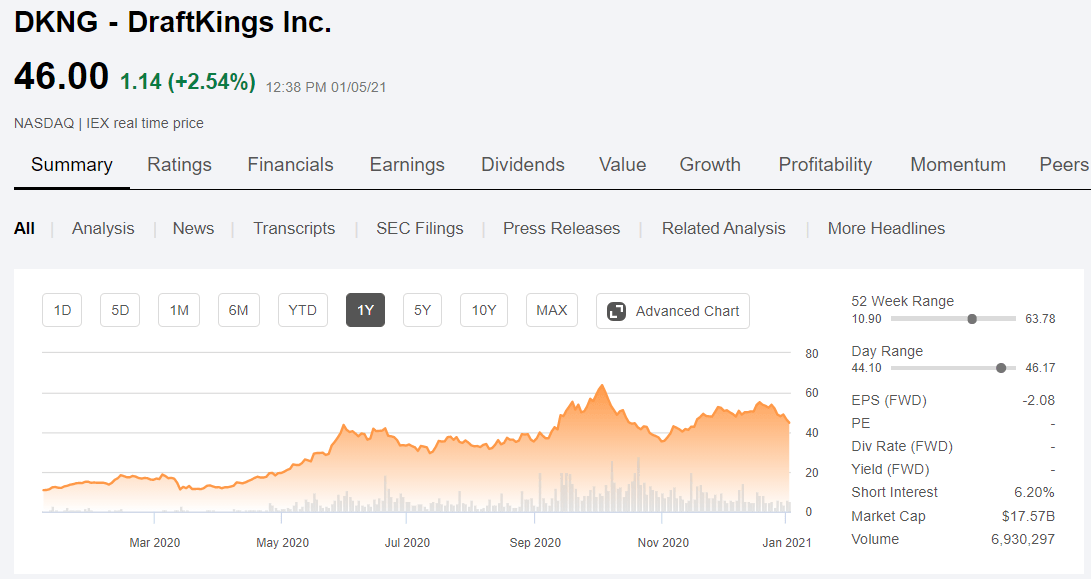
Task: Click the EPS (FWD) label
Action: [x=889, y=400]
